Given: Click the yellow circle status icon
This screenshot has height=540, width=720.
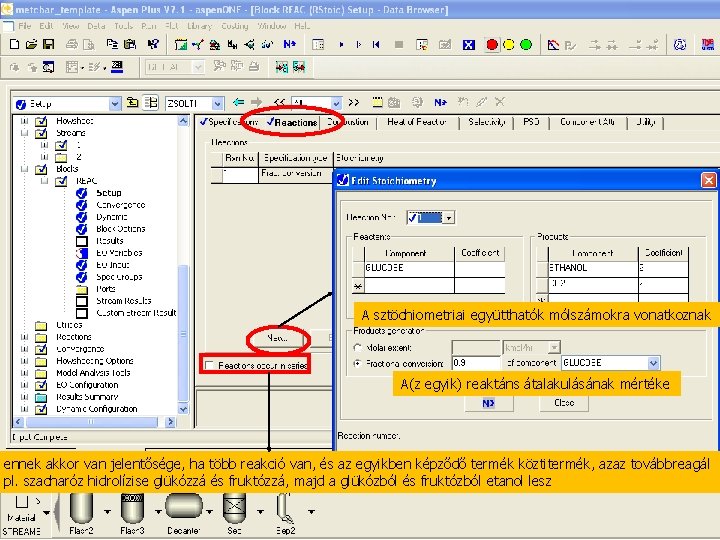Looking at the screenshot, I should 509,45.
